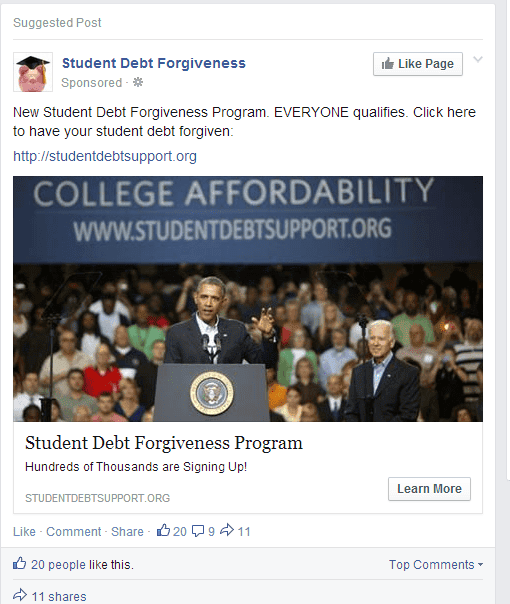The image size is (510, 604).
Task: Open the 11 shares link
Action: (59, 596)
